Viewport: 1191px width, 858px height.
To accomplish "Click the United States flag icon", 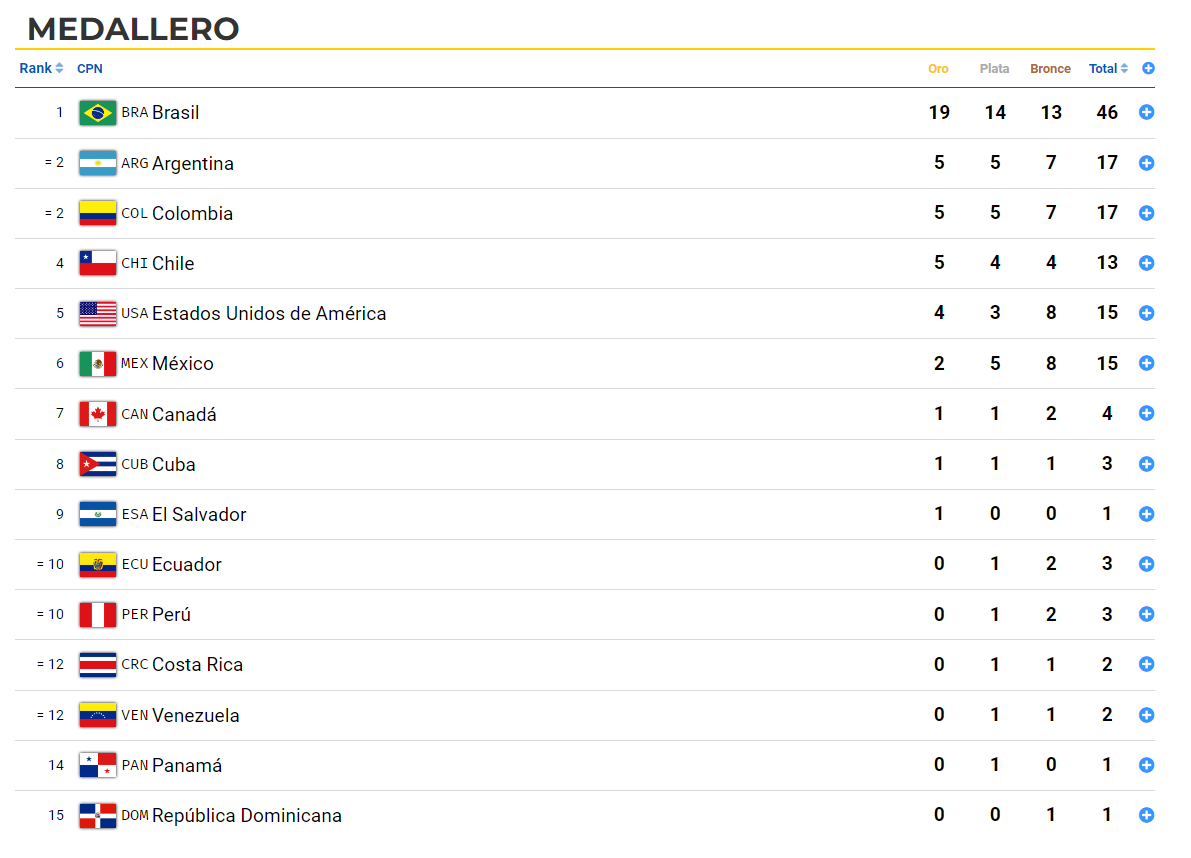I will 98,314.
